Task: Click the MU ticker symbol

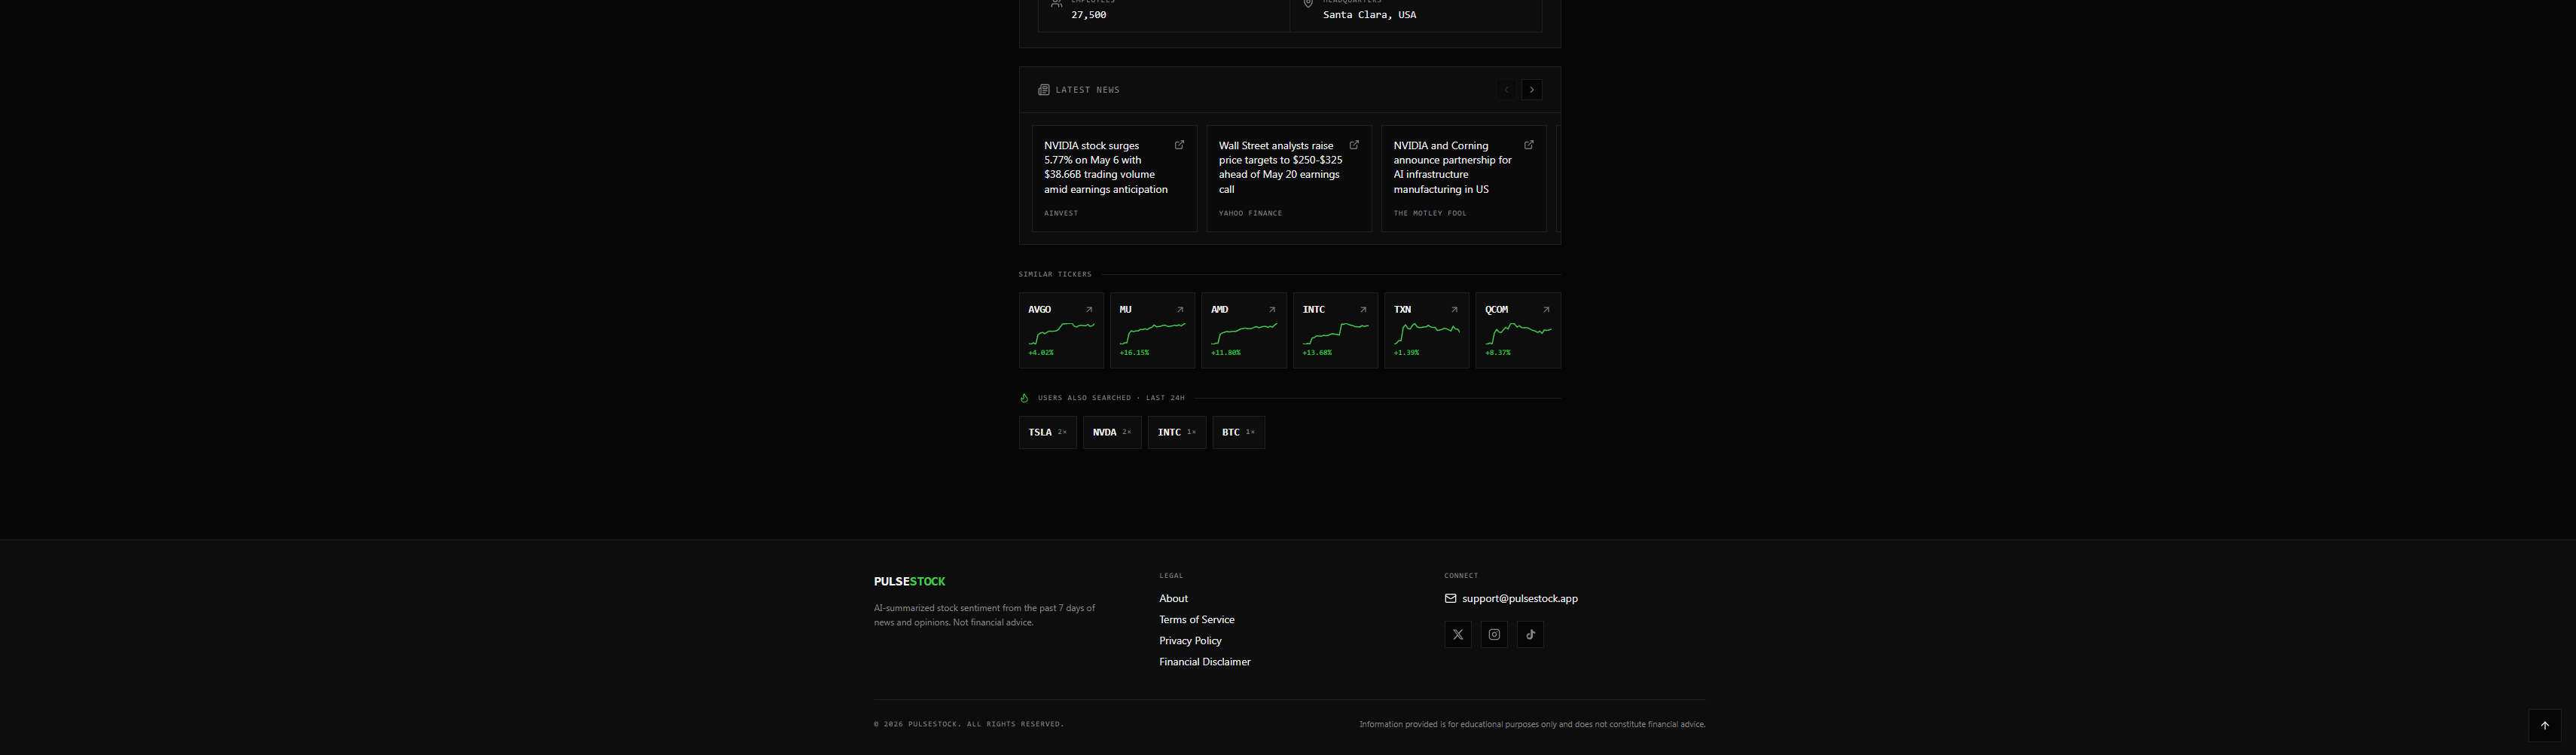Action: (1126, 310)
